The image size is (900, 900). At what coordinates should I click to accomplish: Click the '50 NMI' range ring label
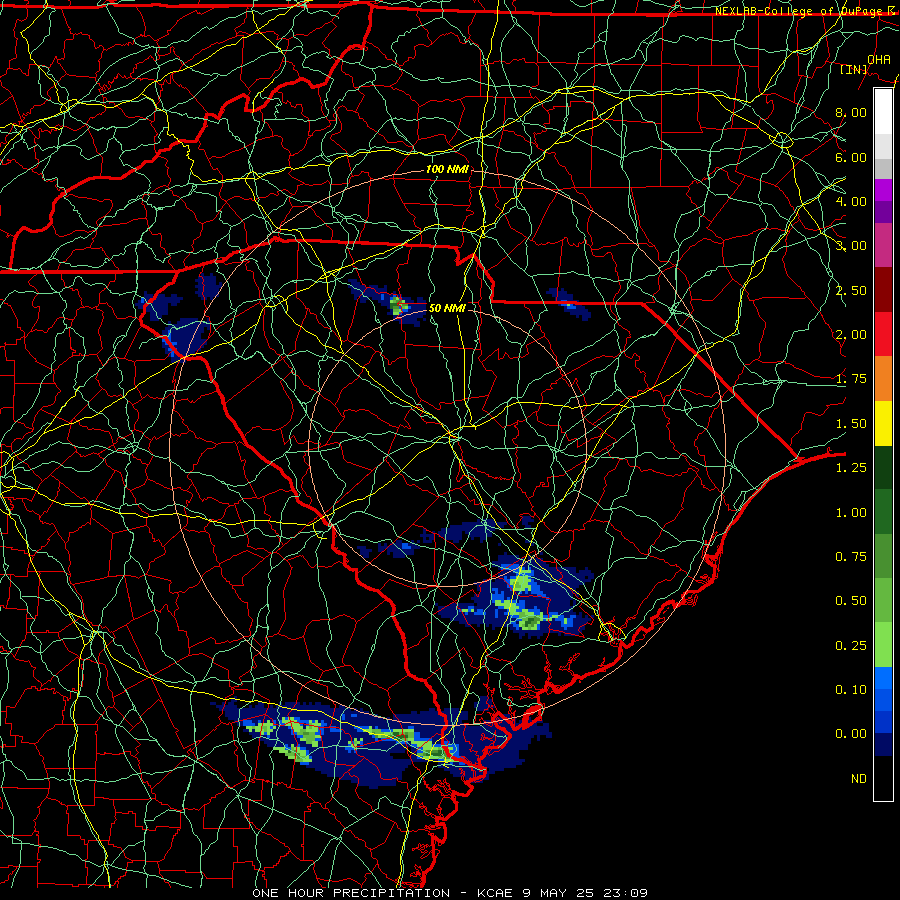447,308
